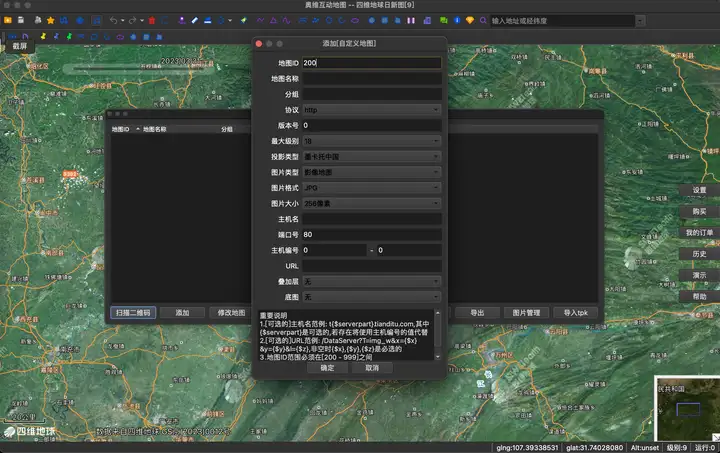Click the purple ellipse icon in second toolbar row
720x453 pixels.
coord(120,37)
